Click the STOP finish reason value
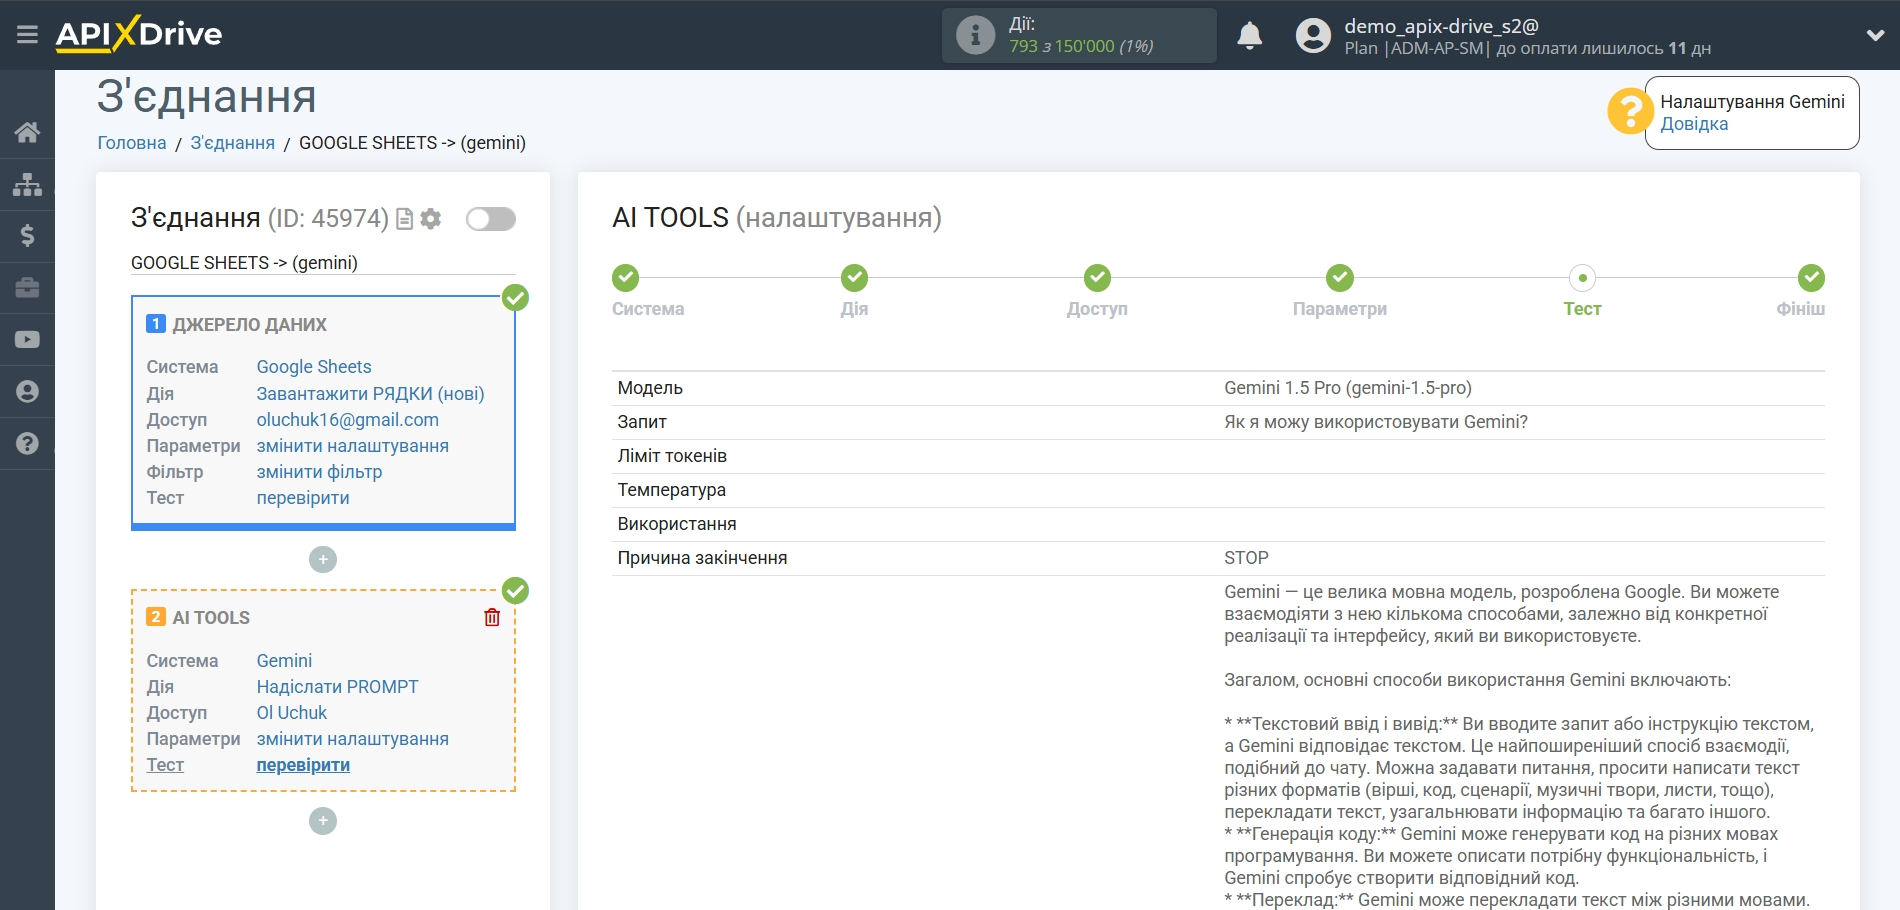Screen dimensions: 1900x910 pos(1246,558)
